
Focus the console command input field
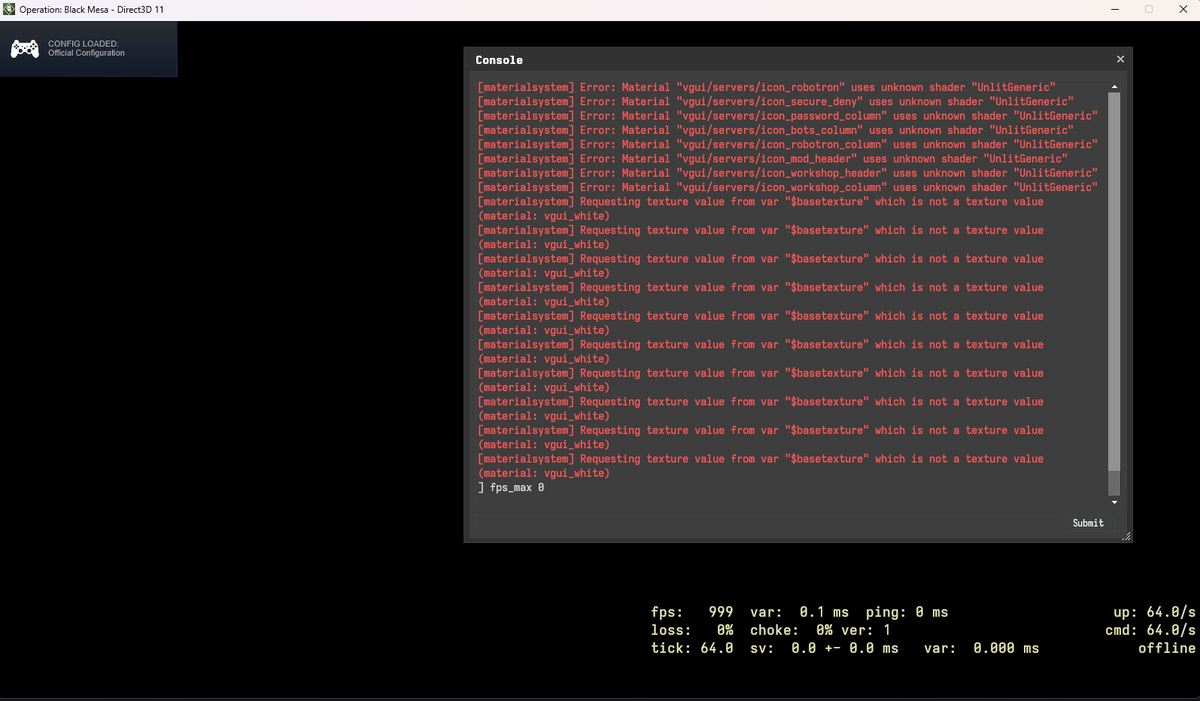pyautogui.click(x=766, y=523)
